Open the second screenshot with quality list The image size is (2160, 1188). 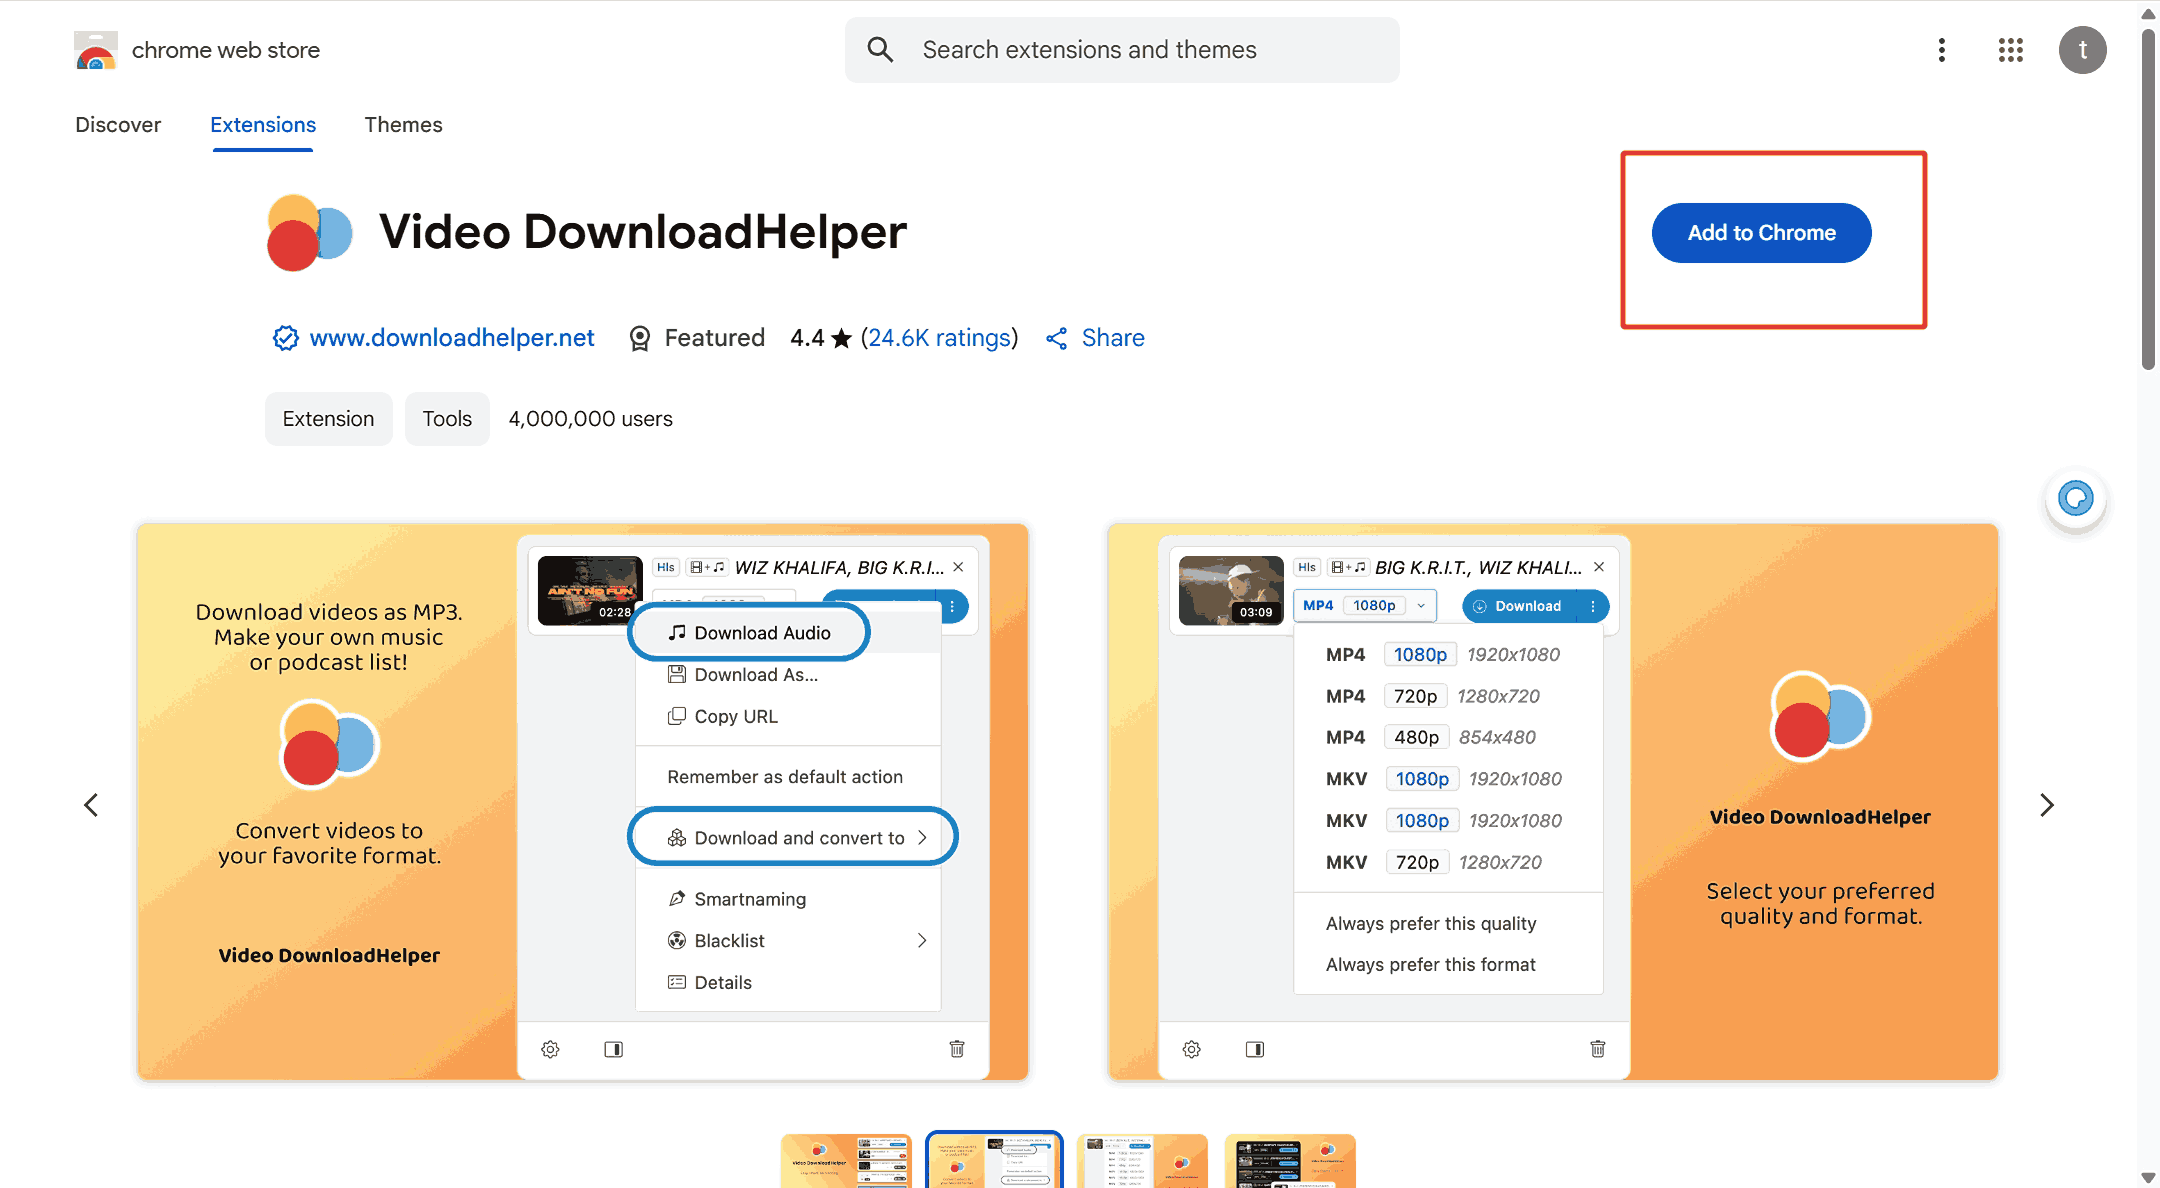pos(1553,801)
